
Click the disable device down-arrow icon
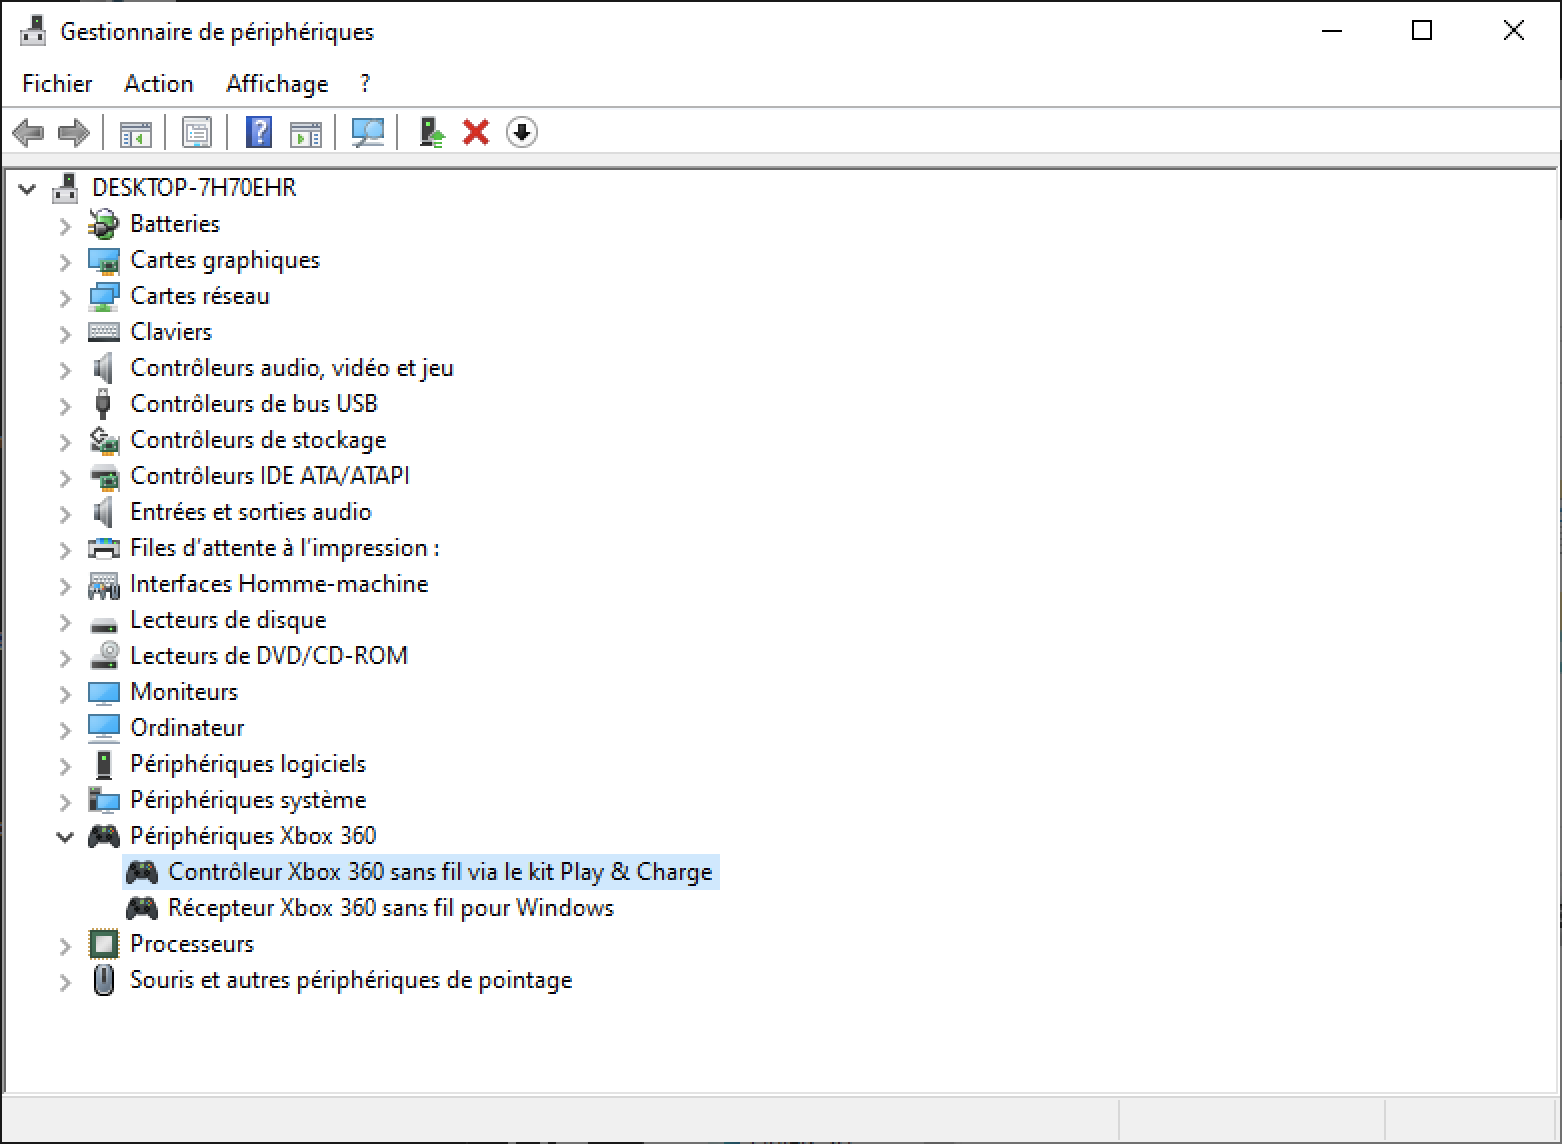pyautogui.click(x=521, y=132)
